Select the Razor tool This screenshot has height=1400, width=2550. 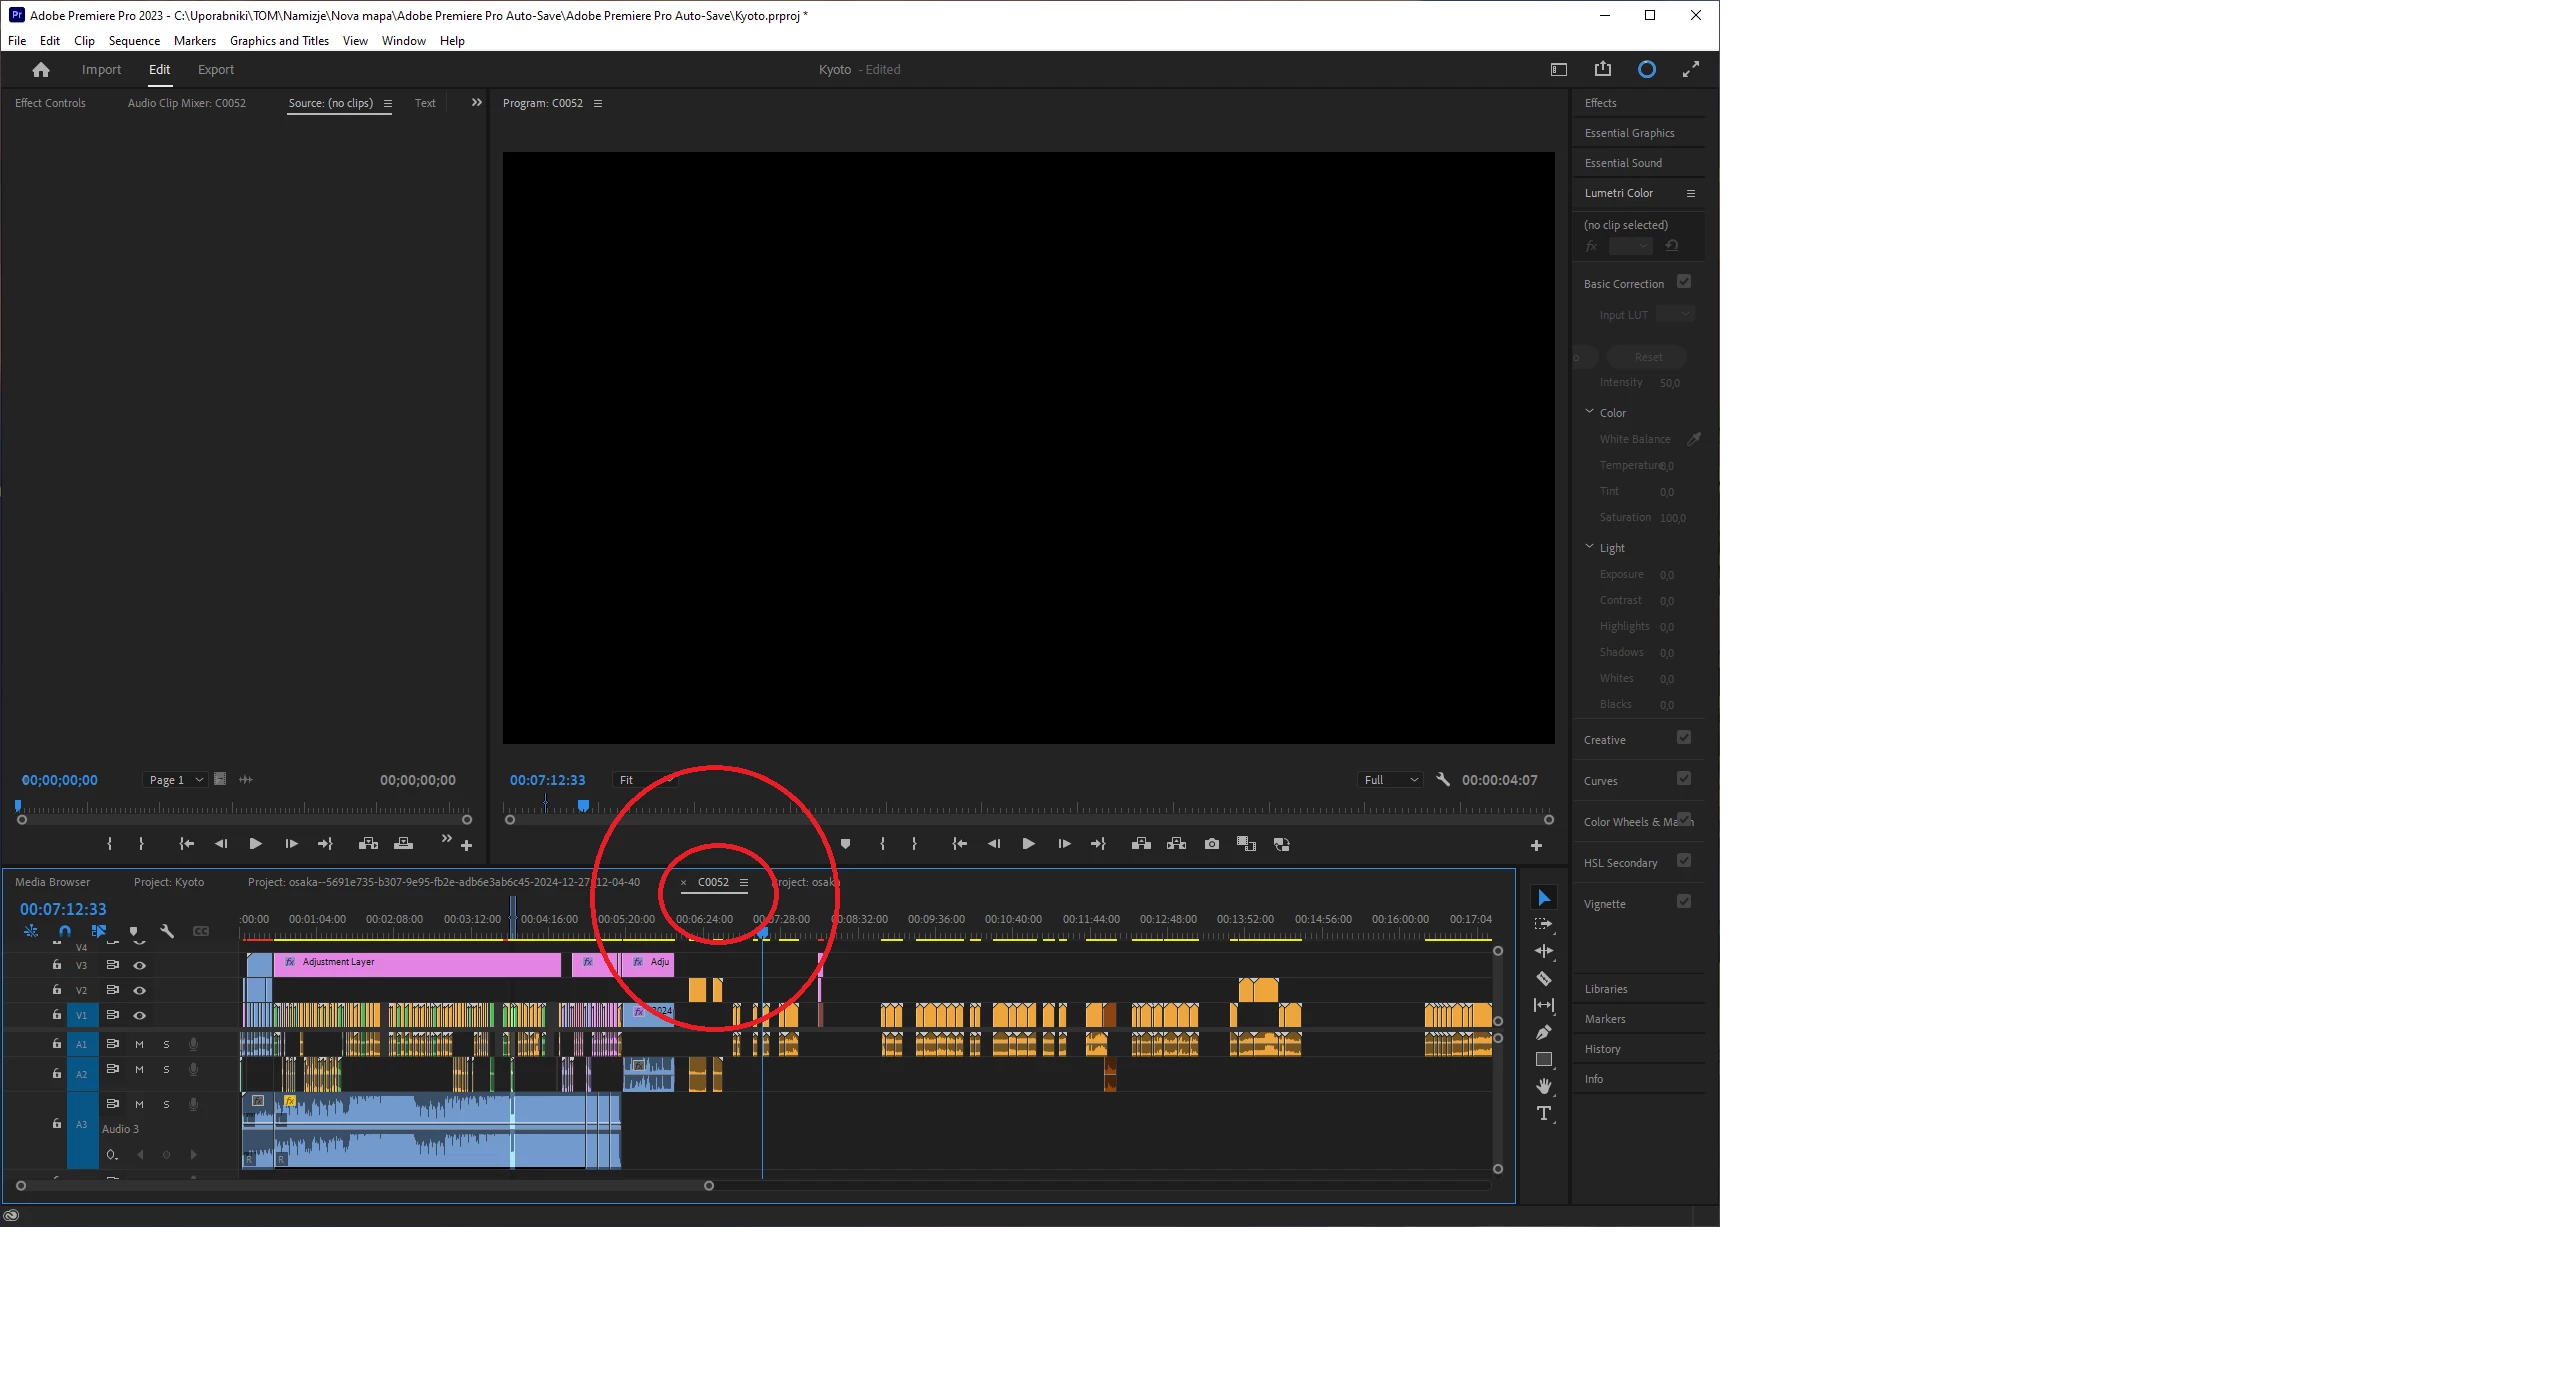click(1543, 979)
